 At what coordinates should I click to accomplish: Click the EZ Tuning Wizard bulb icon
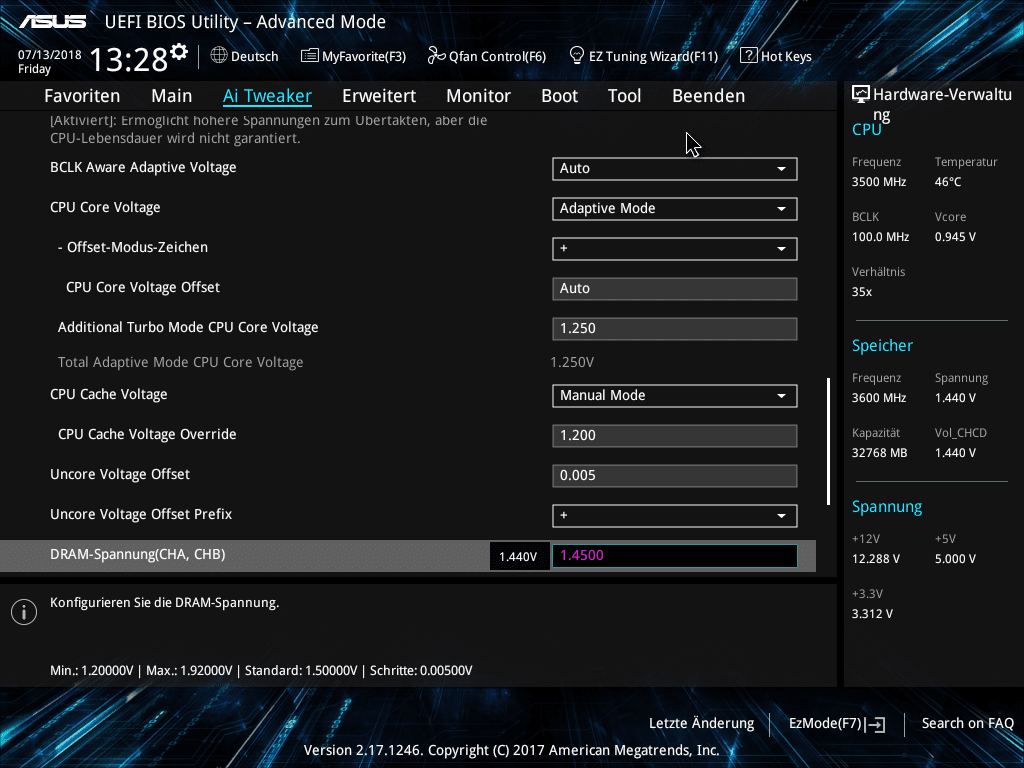click(x=577, y=56)
